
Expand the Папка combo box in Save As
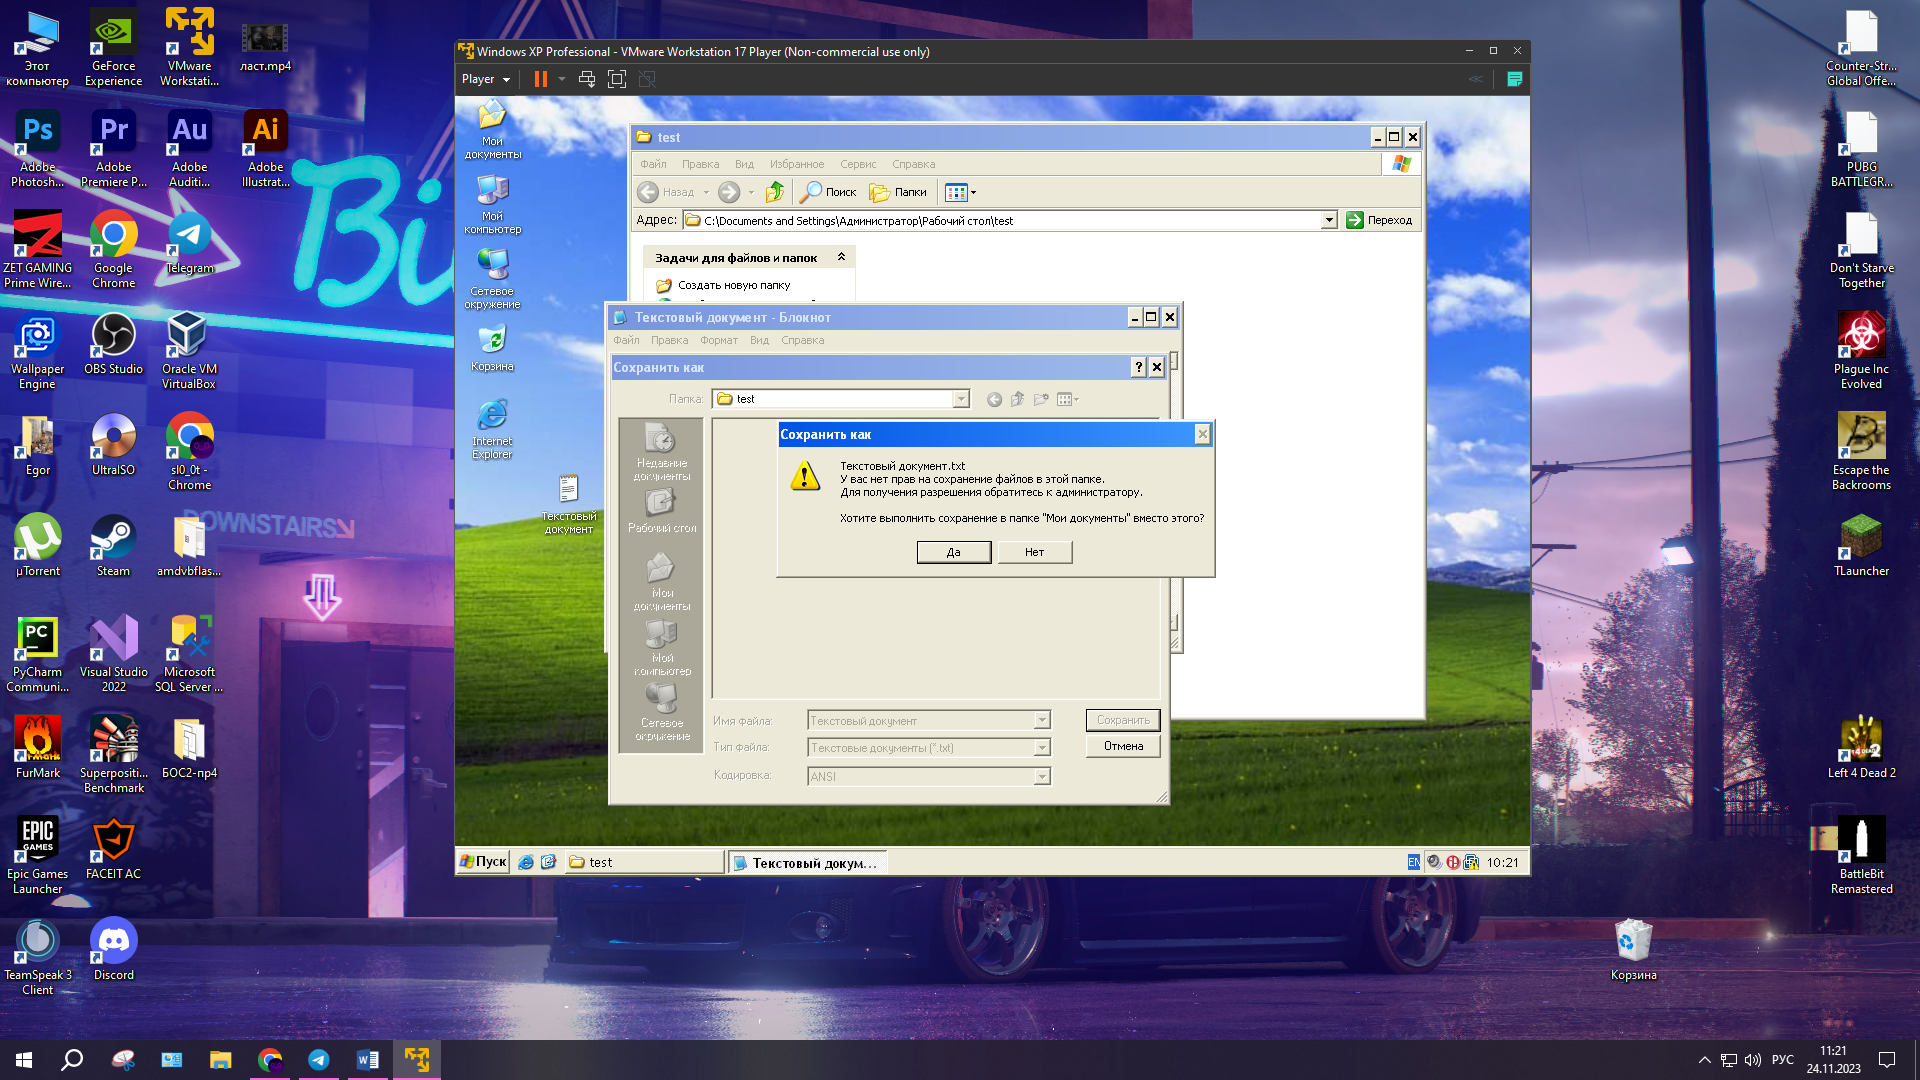pos(961,399)
